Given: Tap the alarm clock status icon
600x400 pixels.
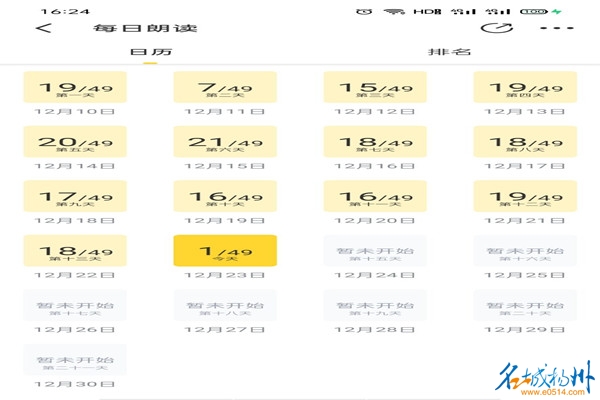Looking at the screenshot, I should point(364,11).
